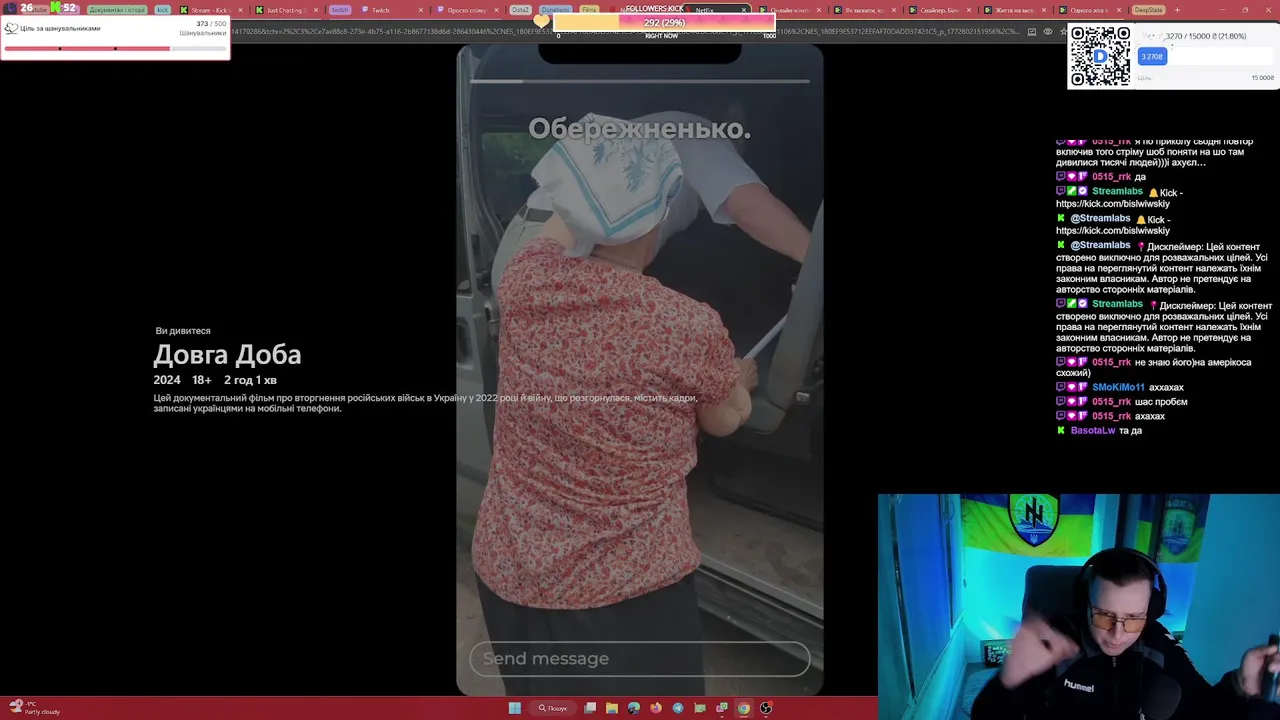Select the 'Donations' tab group label
This screenshot has width=1280, height=720.
point(555,10)
